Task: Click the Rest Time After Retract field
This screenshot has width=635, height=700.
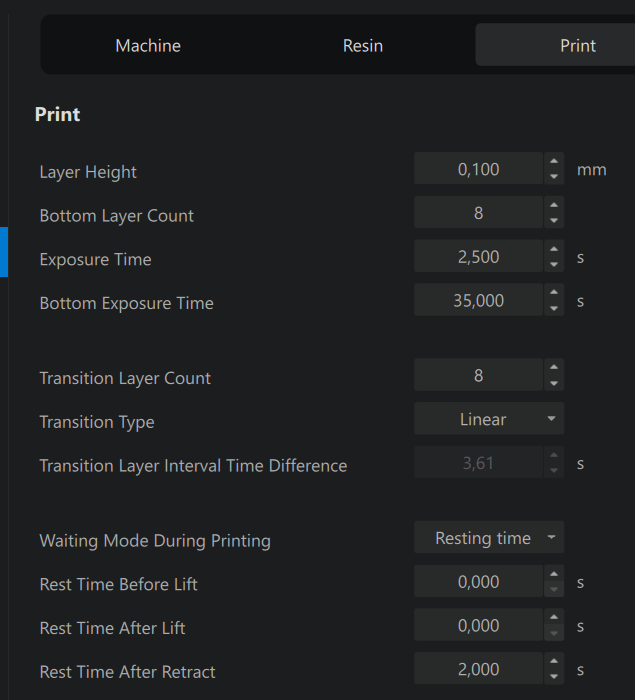Action: coord(478,669)
